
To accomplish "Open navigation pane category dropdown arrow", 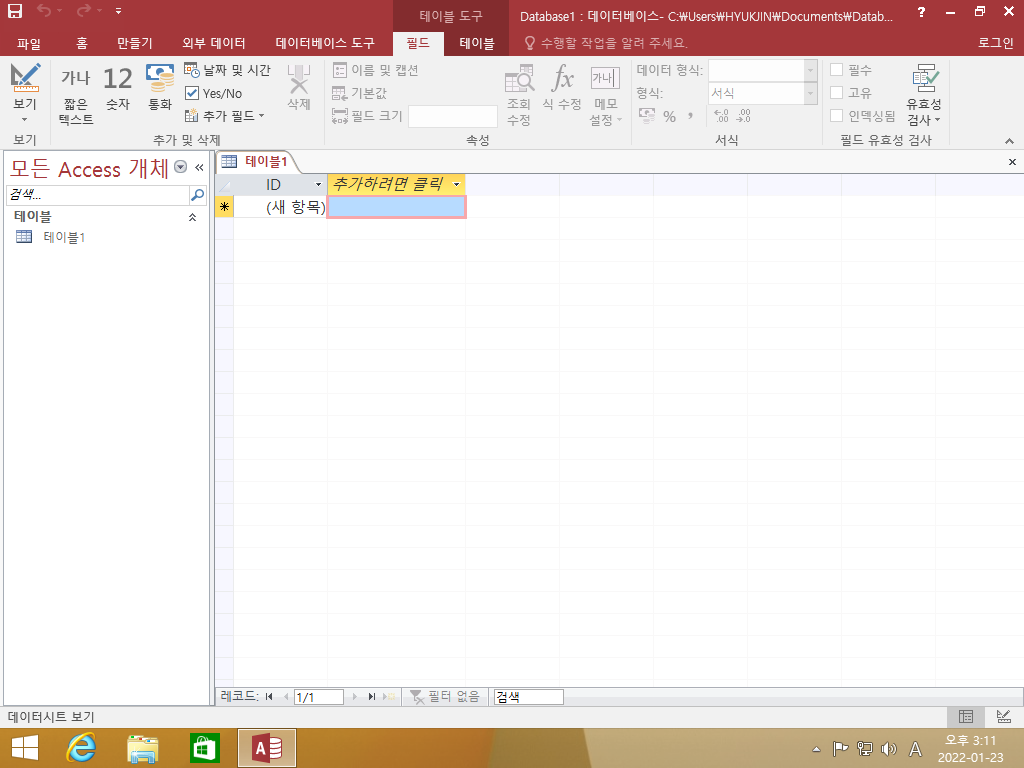I will point(181,167).
